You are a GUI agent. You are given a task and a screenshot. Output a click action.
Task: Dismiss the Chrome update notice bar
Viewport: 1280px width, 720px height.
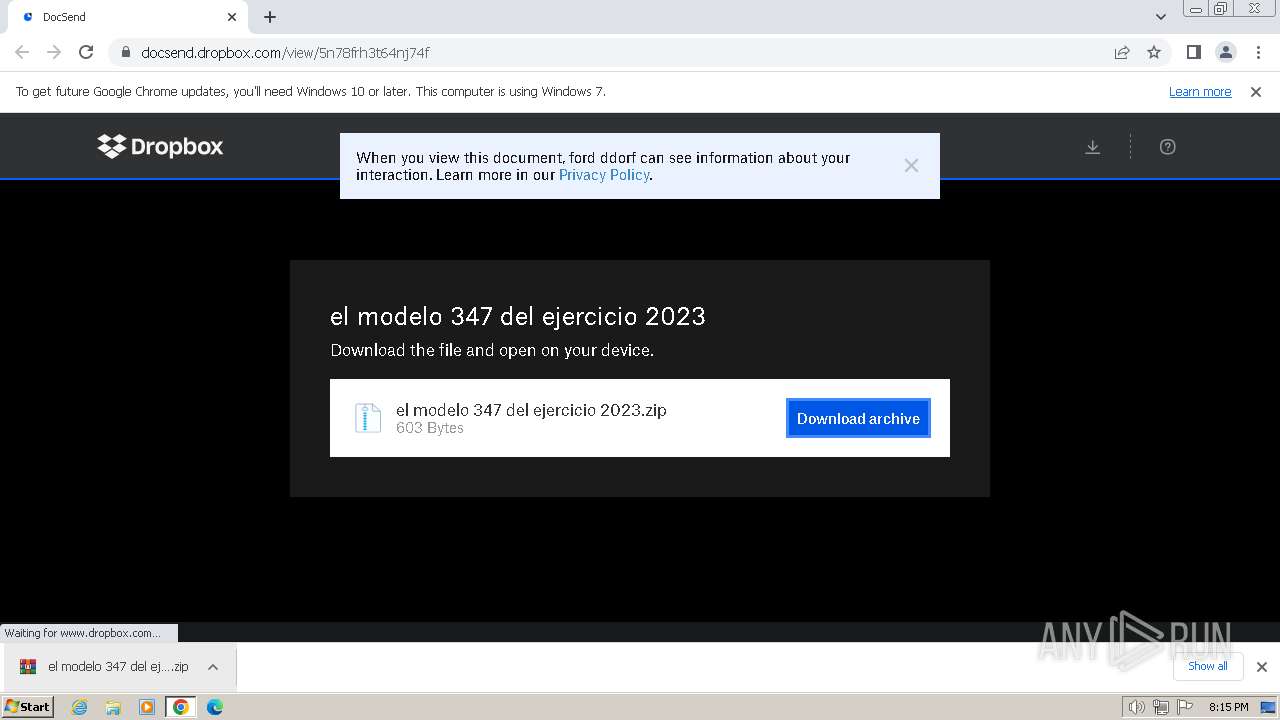click(x=1256, y=92)
